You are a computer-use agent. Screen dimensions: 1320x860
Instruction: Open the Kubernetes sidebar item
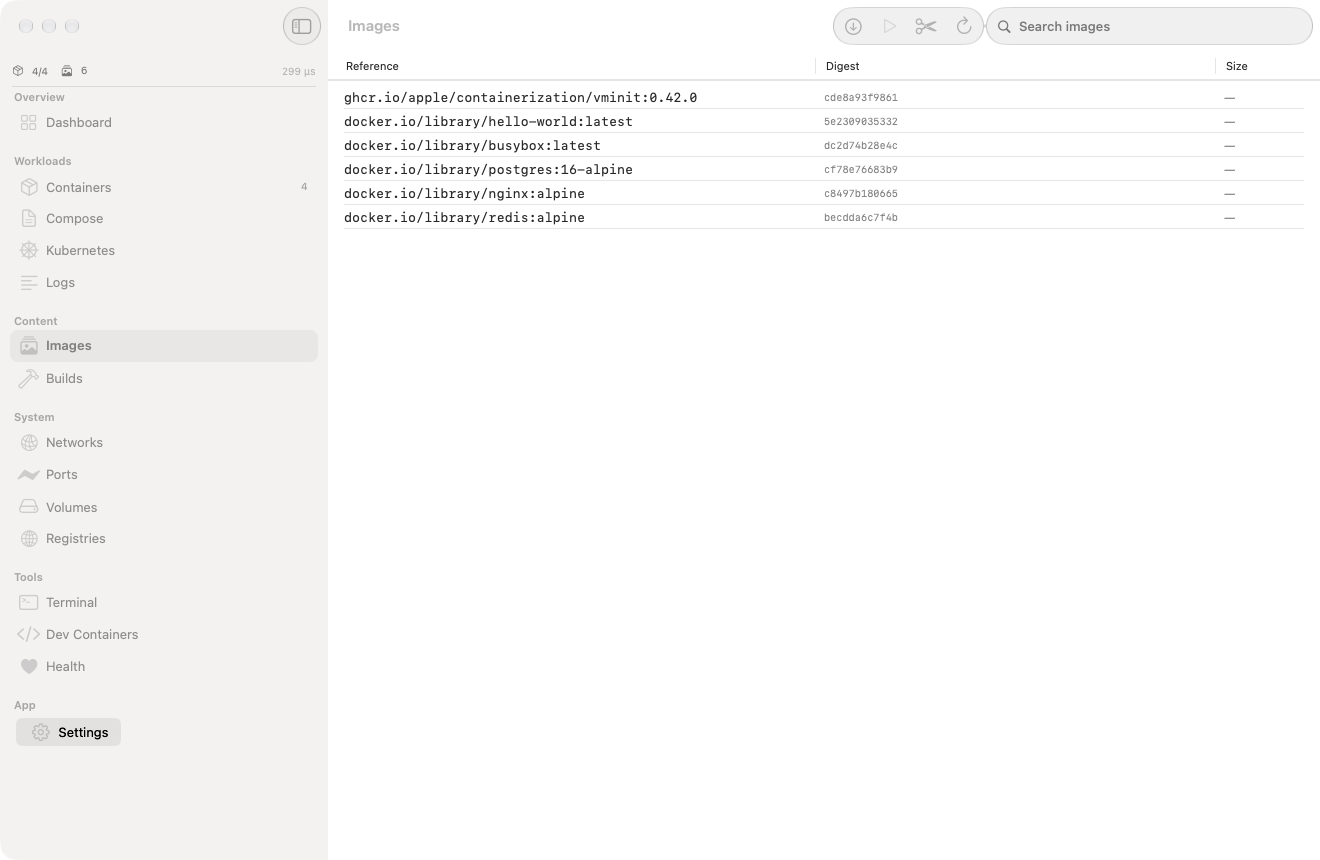point(164,250)
